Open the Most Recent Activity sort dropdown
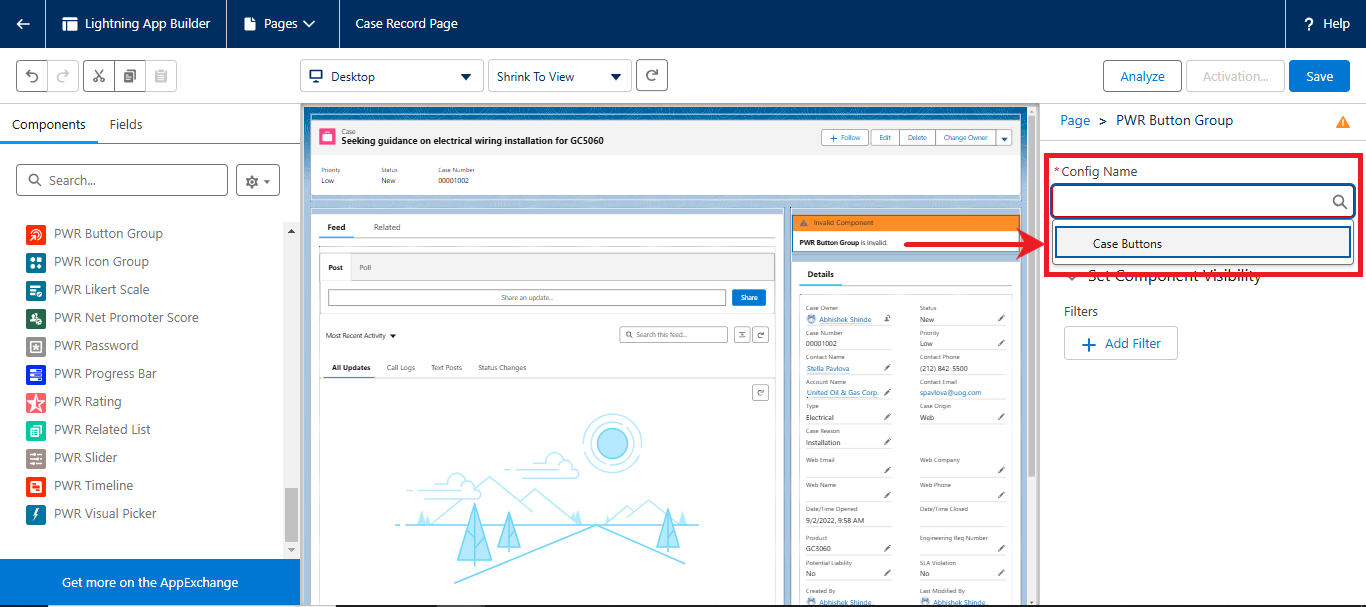 pyautogui.click(x=361, y=336)
